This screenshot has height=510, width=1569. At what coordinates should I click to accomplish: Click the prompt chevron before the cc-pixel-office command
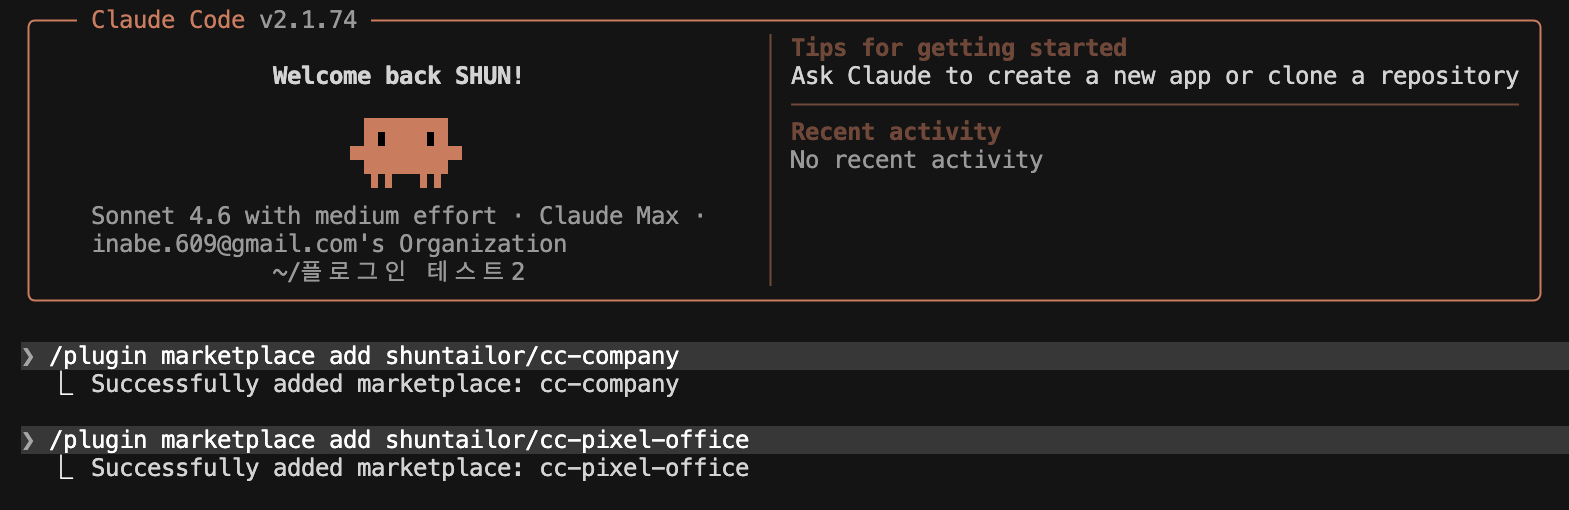[28, 440]
